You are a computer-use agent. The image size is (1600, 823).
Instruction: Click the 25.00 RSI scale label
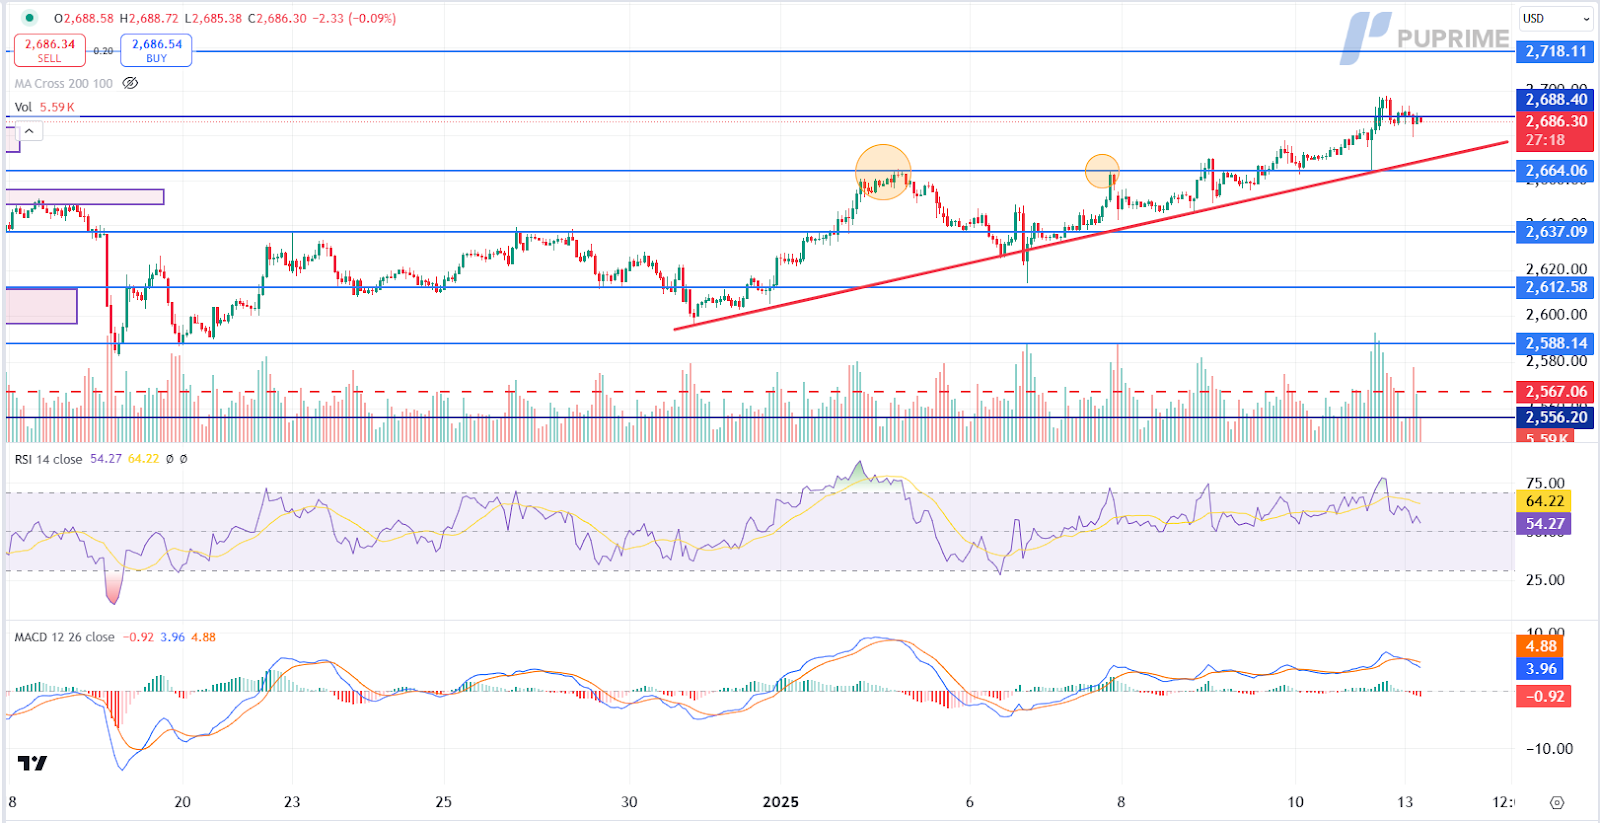[1545, 580]
